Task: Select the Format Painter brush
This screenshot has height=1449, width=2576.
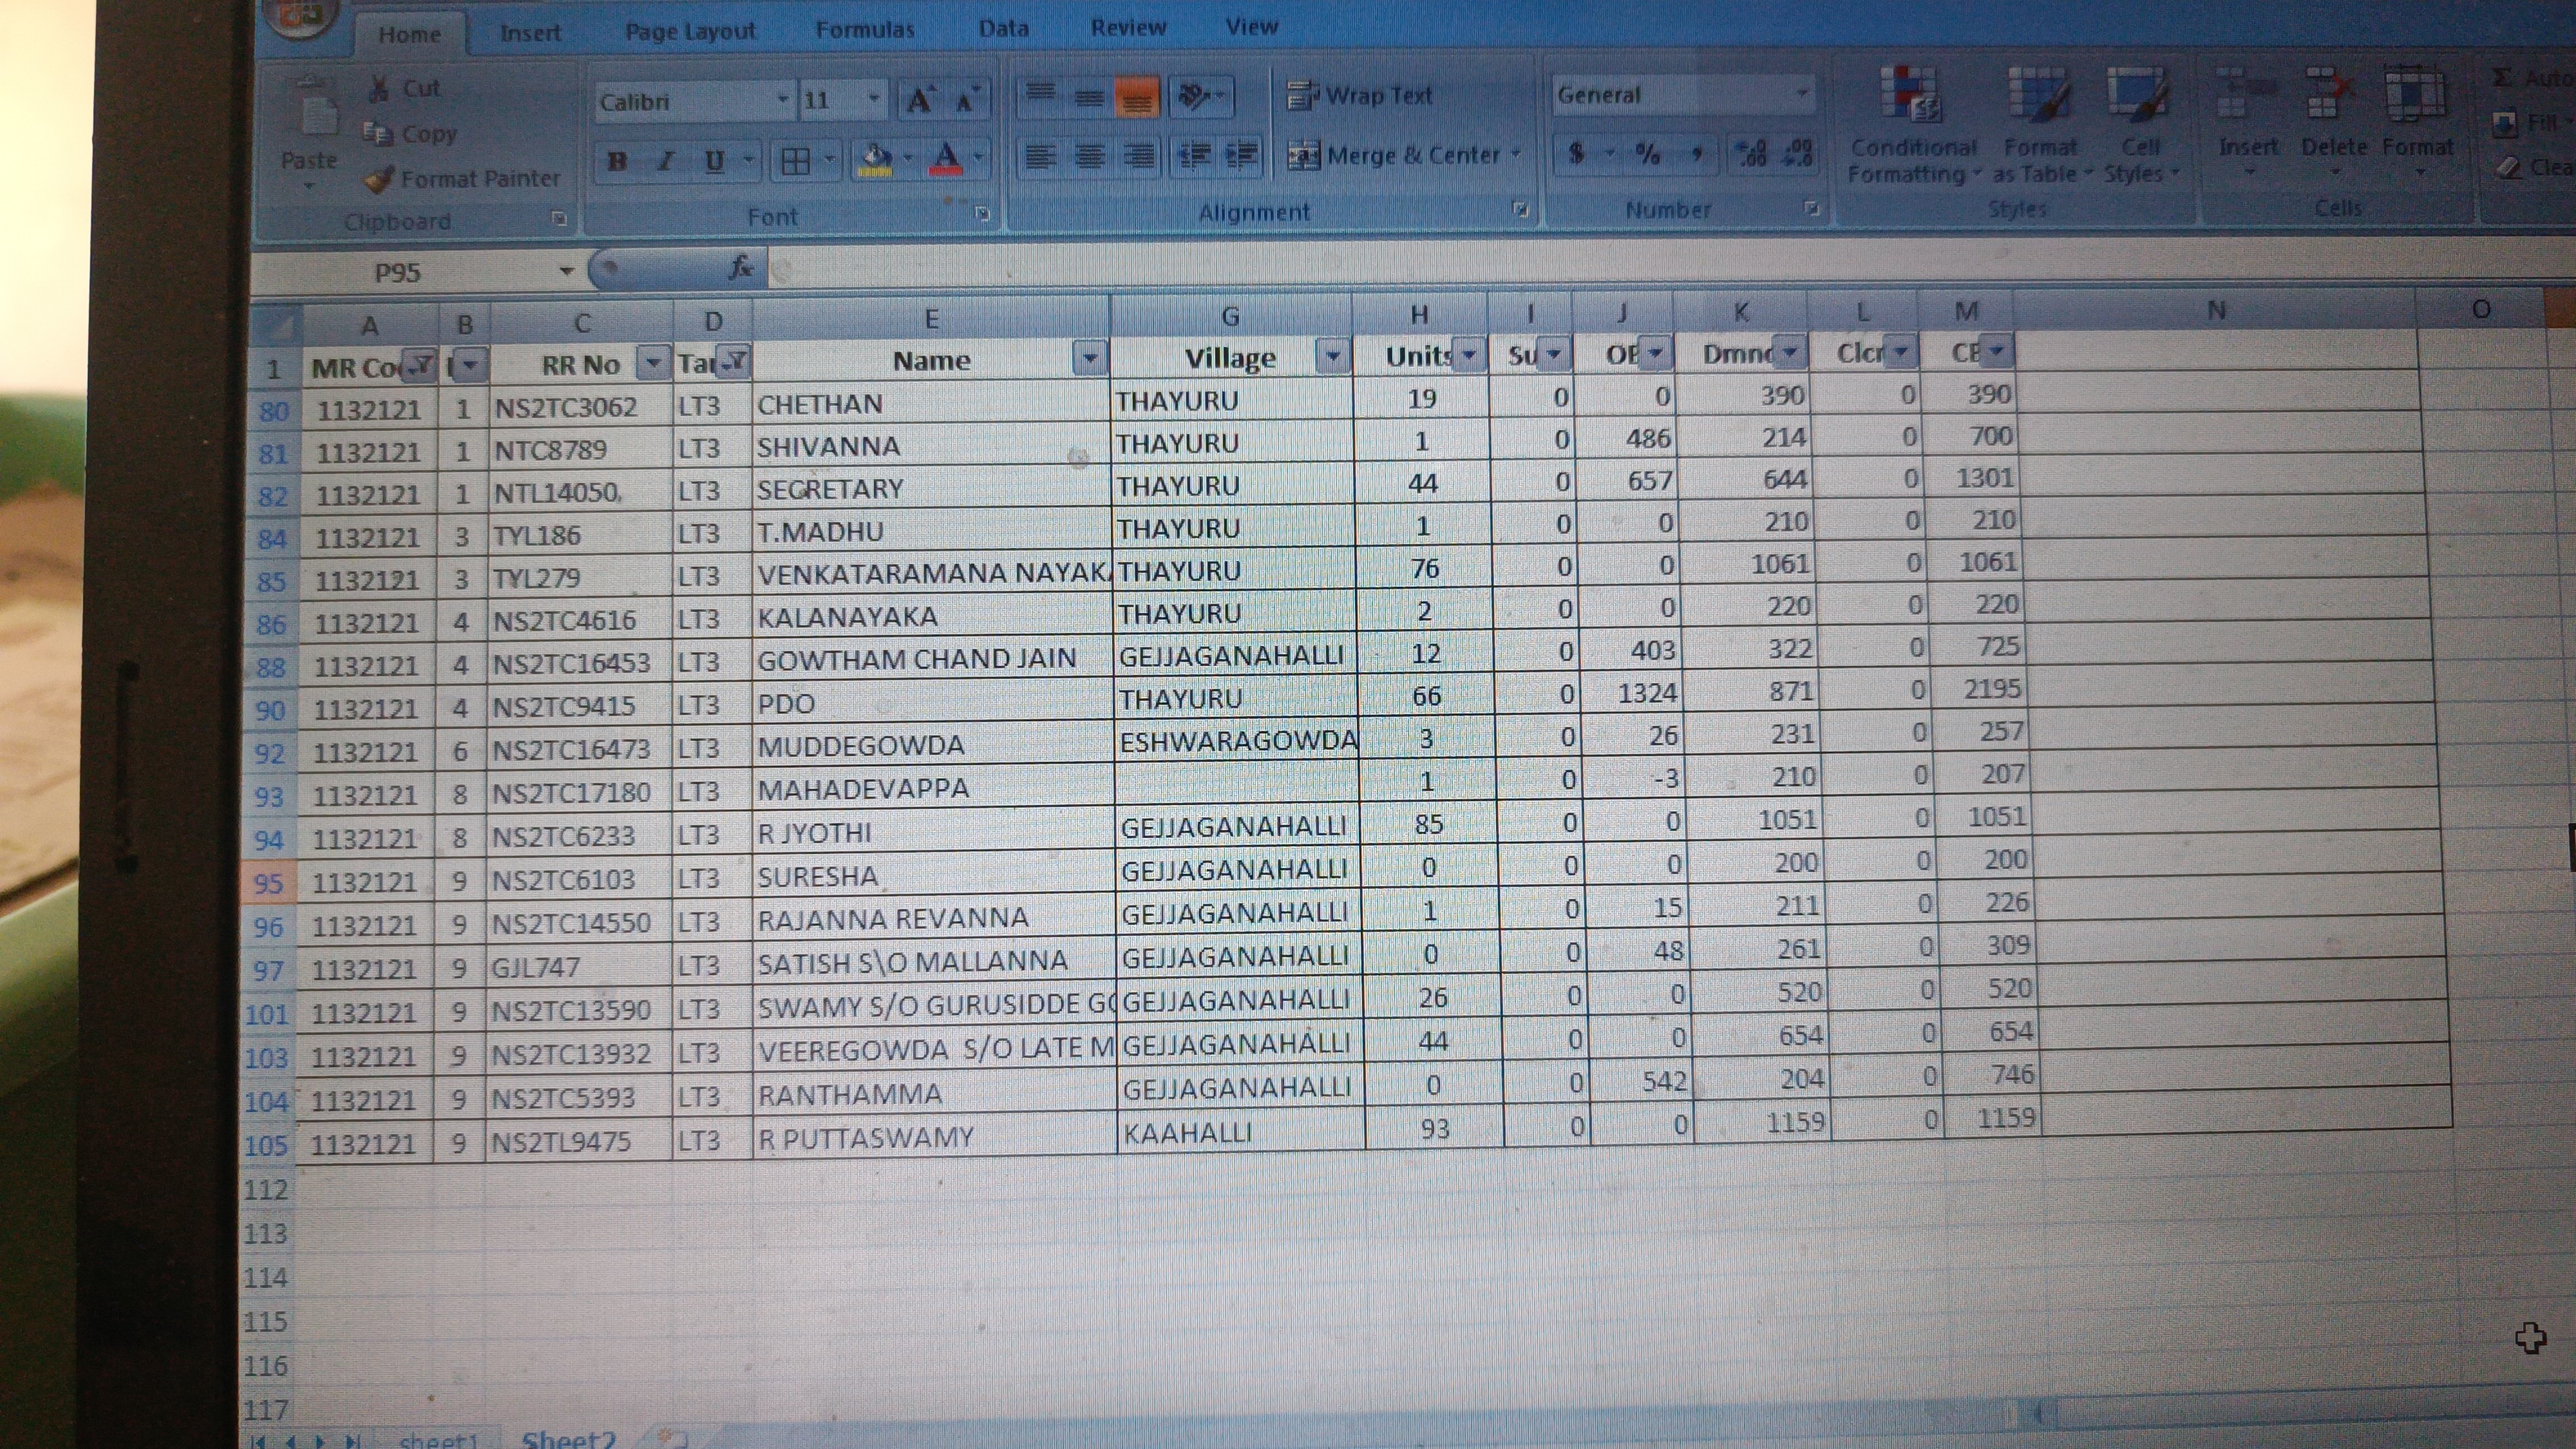Action: click(378, 179)
